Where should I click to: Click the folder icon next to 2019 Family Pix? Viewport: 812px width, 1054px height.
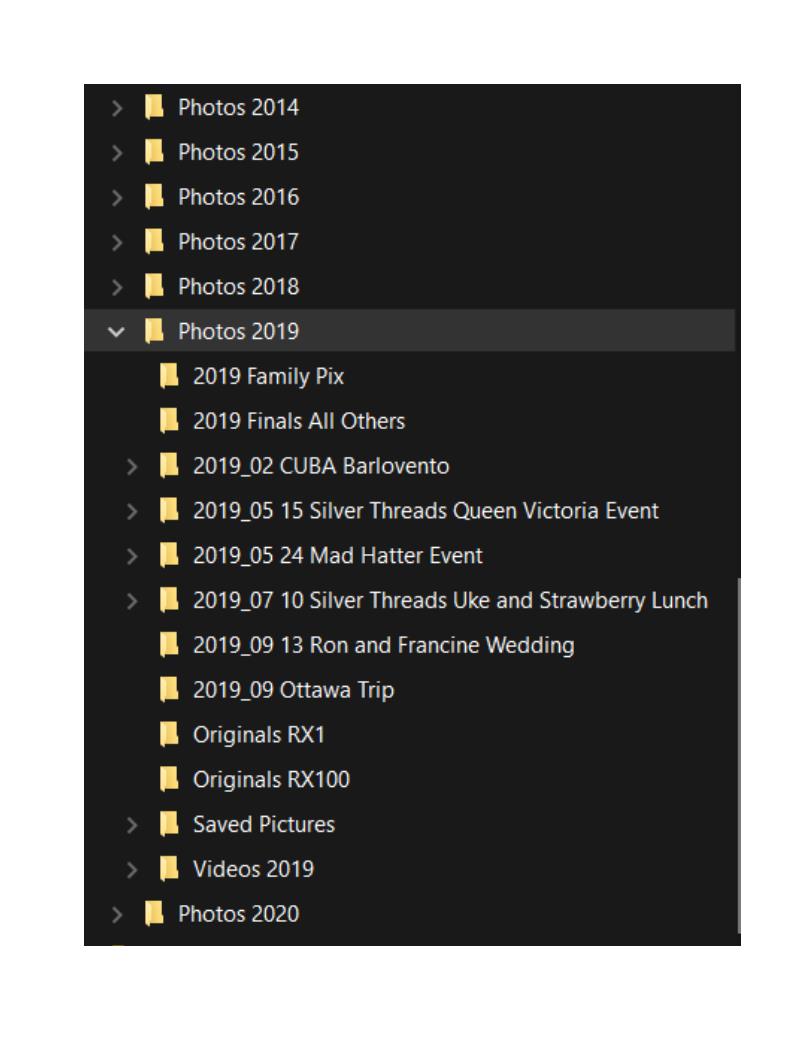coord(169,376)
